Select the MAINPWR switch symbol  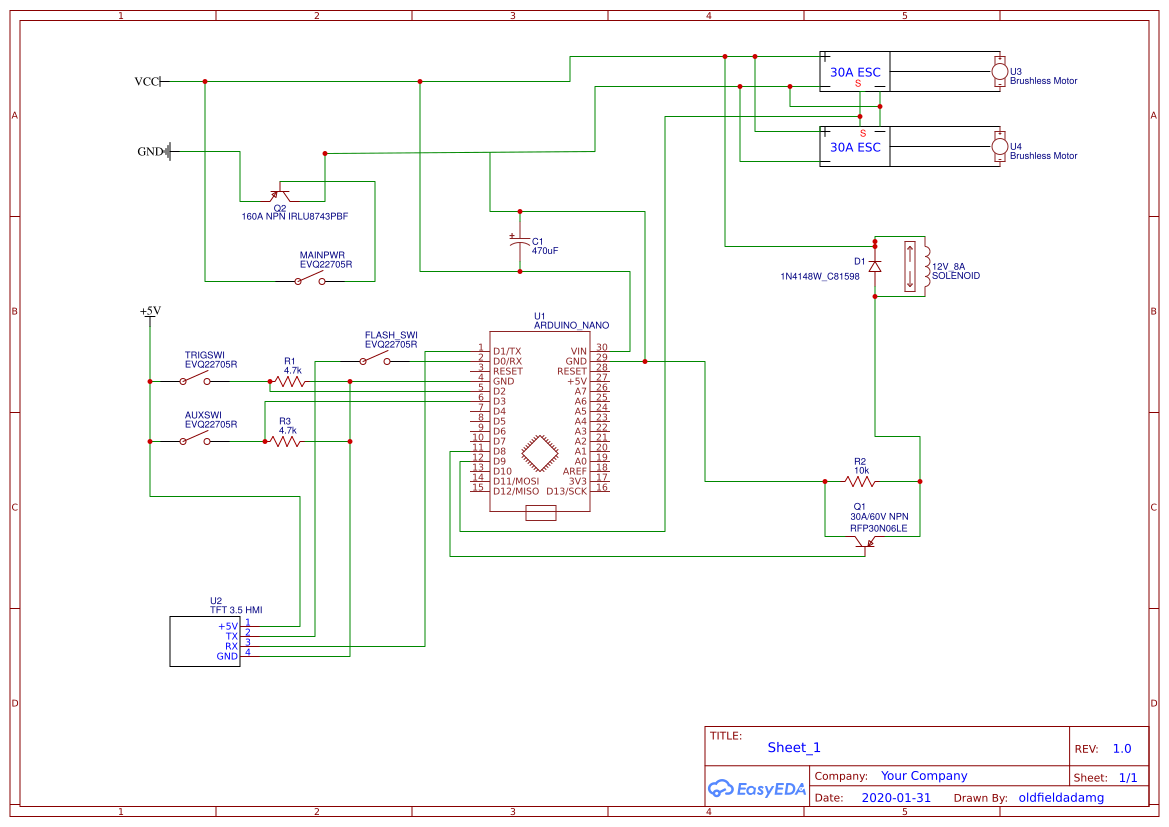click(309, 281)
